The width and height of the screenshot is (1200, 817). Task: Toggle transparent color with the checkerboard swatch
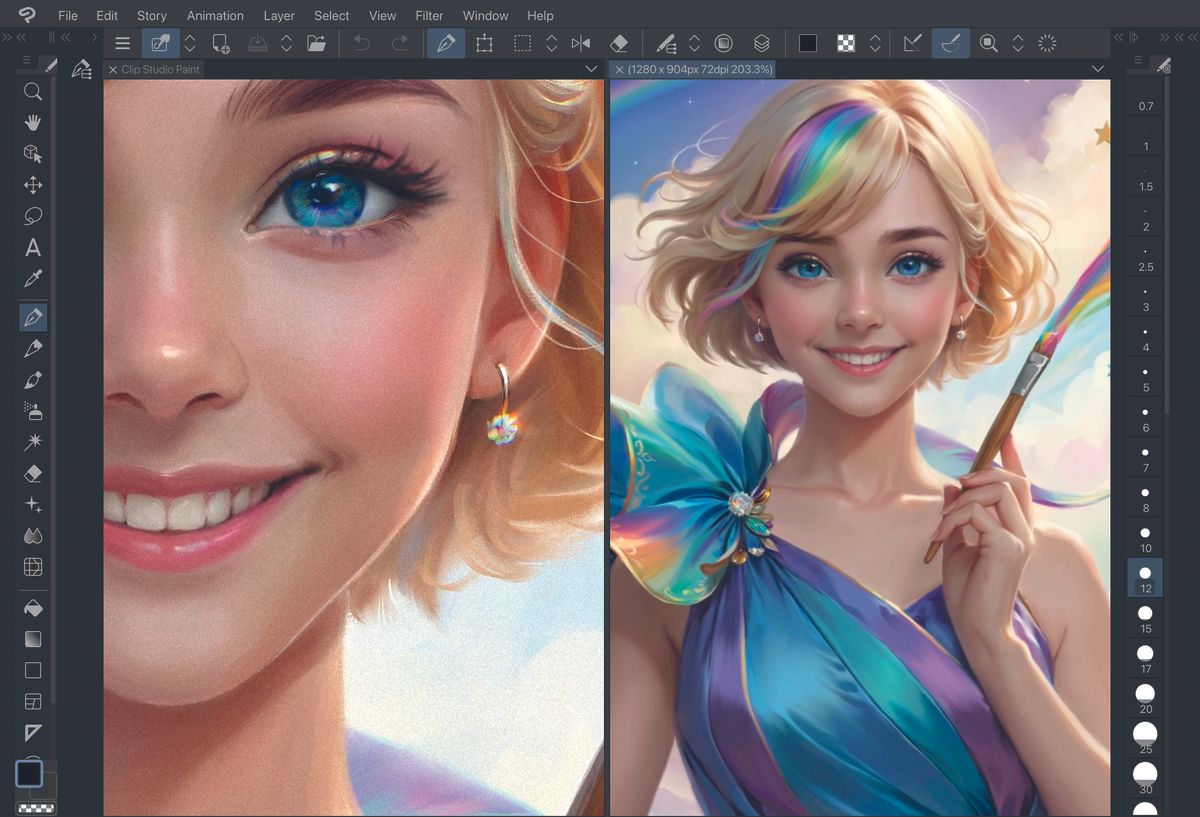click(845, 43)
